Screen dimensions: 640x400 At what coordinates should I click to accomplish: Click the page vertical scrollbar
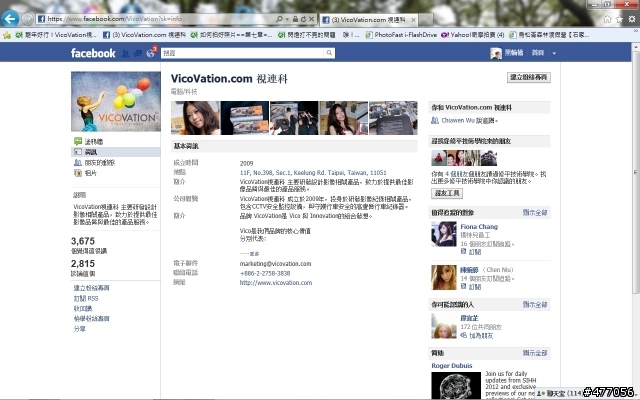point(636,171)
